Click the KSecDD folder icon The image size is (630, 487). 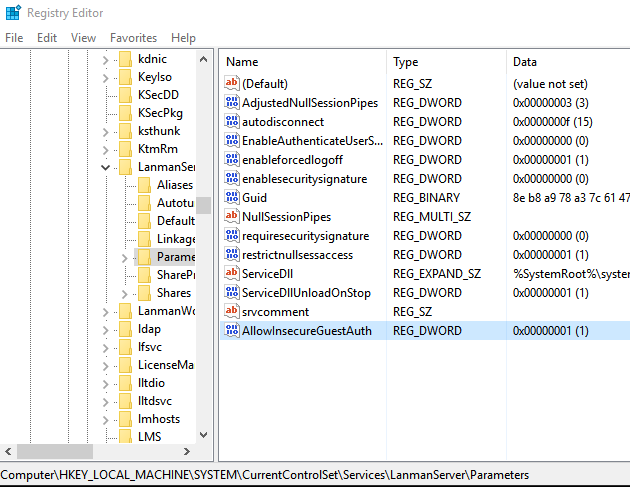coord(125,95)
